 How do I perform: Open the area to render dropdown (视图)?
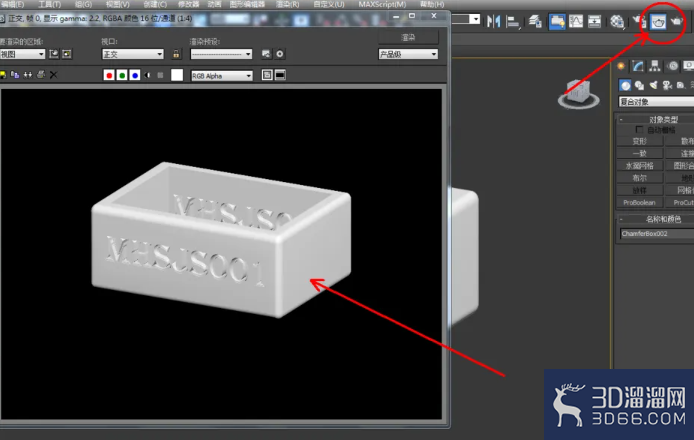[x=22, y=54]
